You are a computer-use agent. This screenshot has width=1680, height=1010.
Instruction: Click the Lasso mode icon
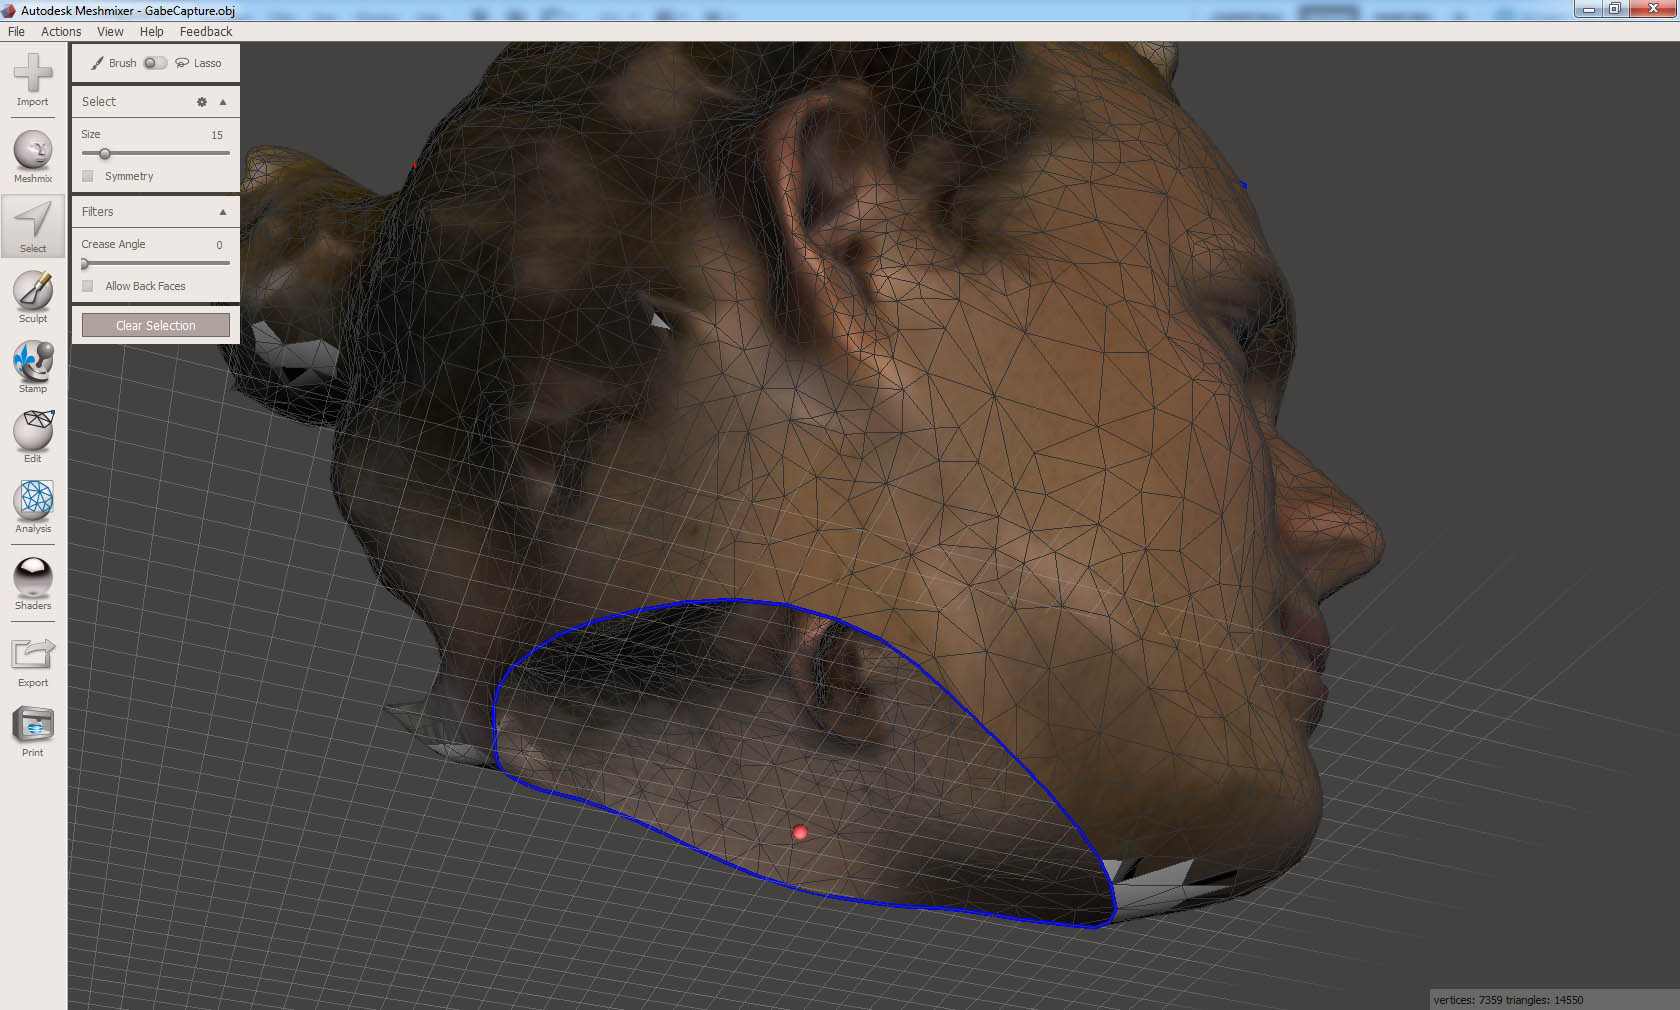tap(182, 63)
